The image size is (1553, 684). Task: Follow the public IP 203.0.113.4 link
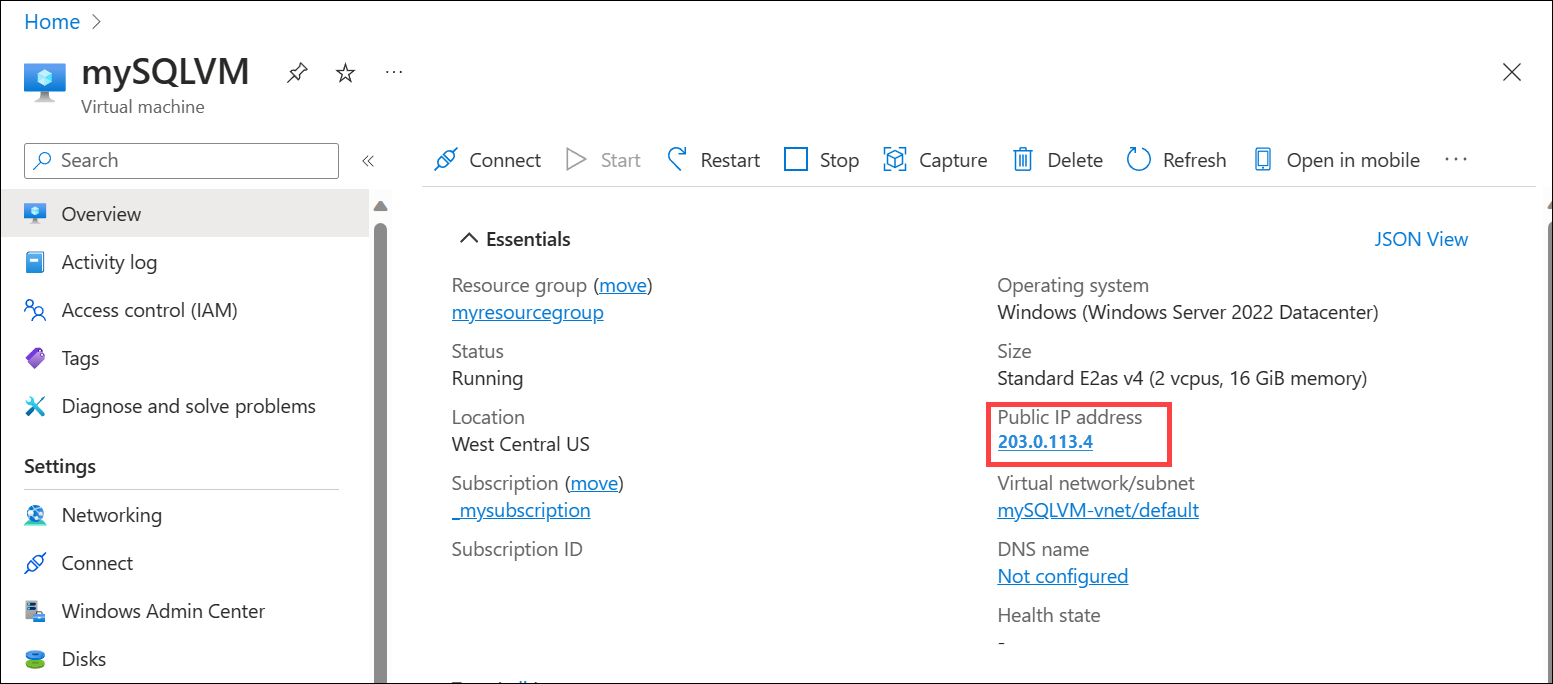(x=1044, y=441)
